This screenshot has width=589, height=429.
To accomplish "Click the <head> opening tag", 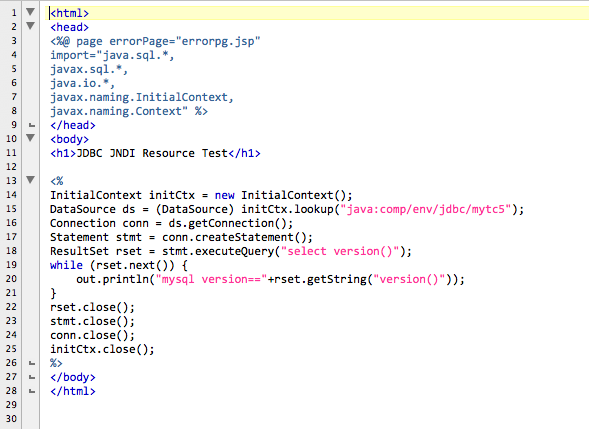I will click(69, 27).
